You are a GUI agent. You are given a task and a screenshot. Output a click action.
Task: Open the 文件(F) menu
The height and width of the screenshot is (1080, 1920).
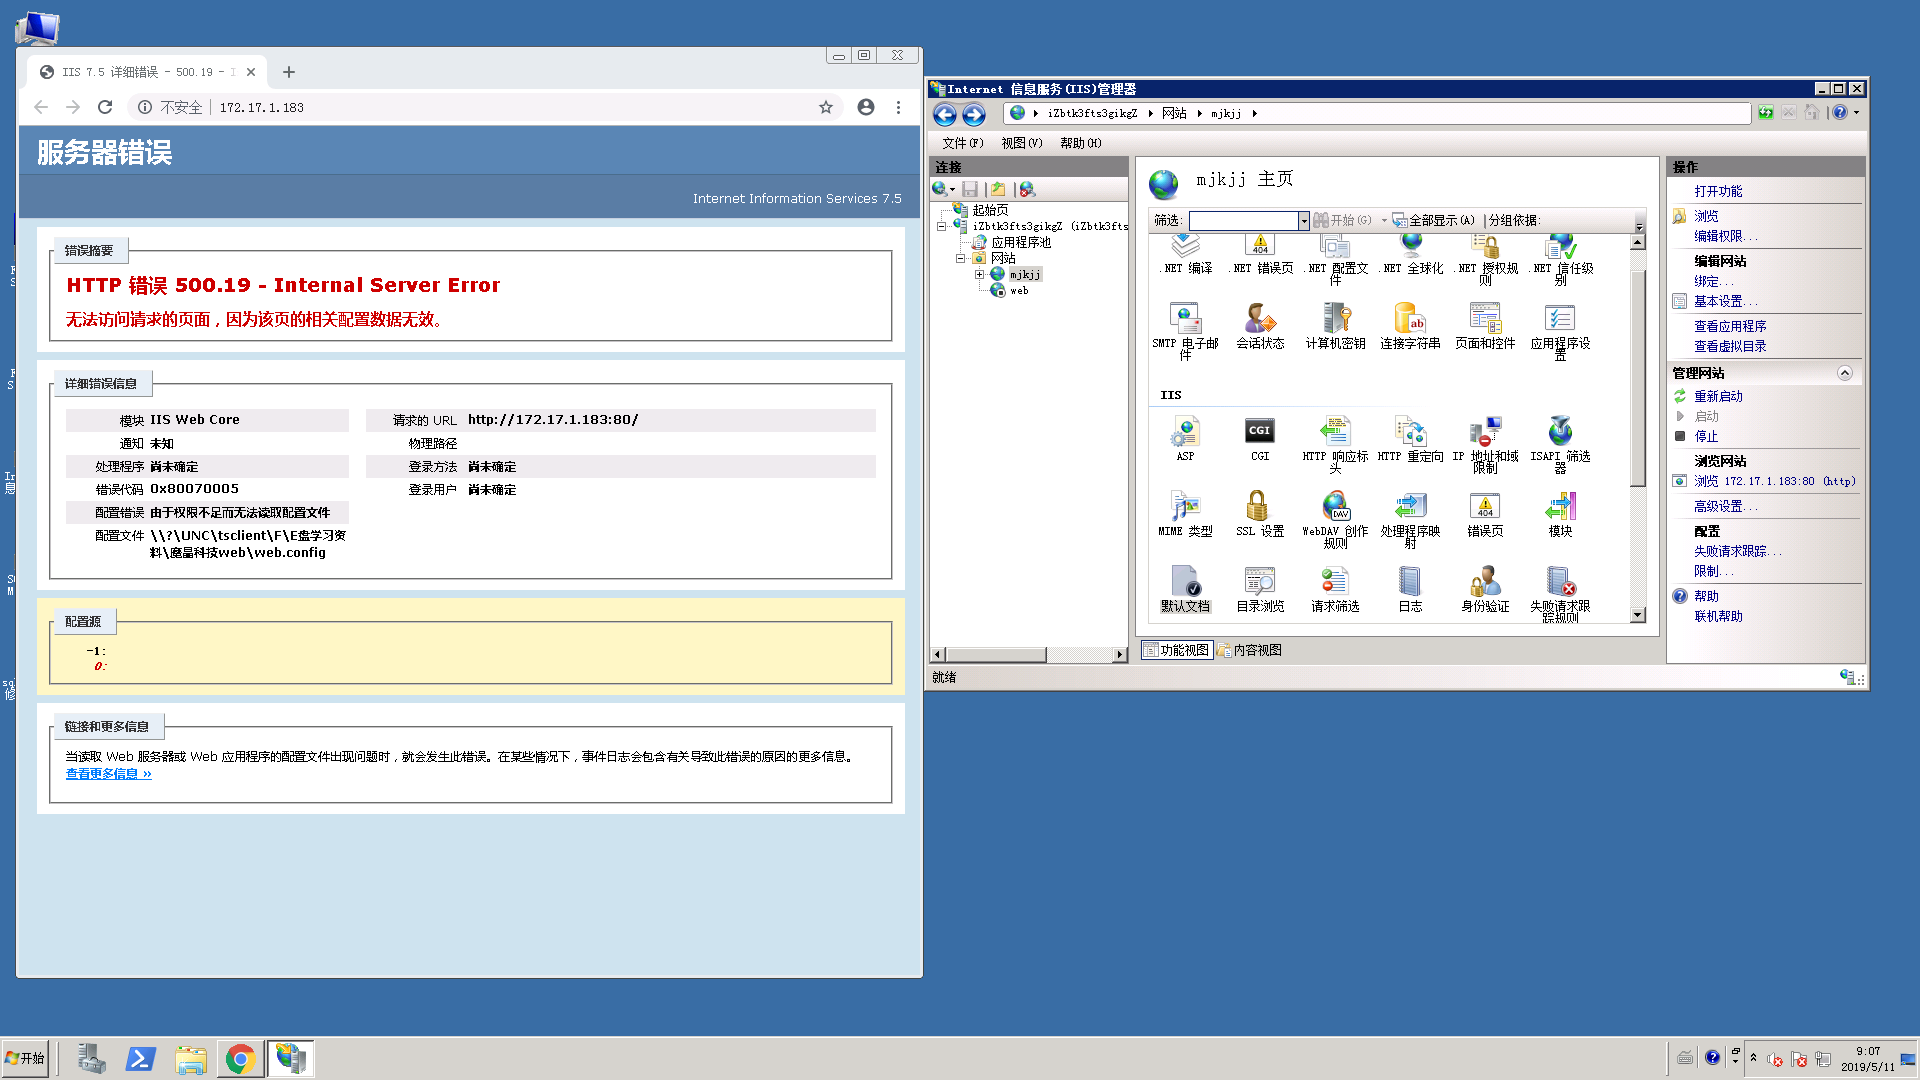963,143
